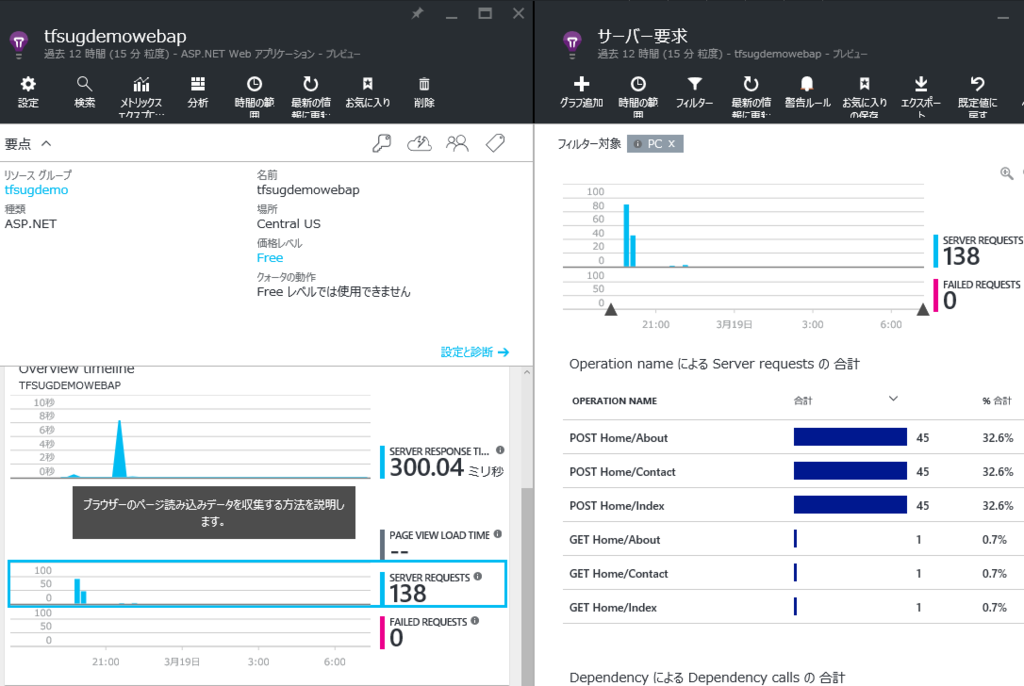Set time range in Server requests blade
1024x686 pixels.
tap(638, 95)
